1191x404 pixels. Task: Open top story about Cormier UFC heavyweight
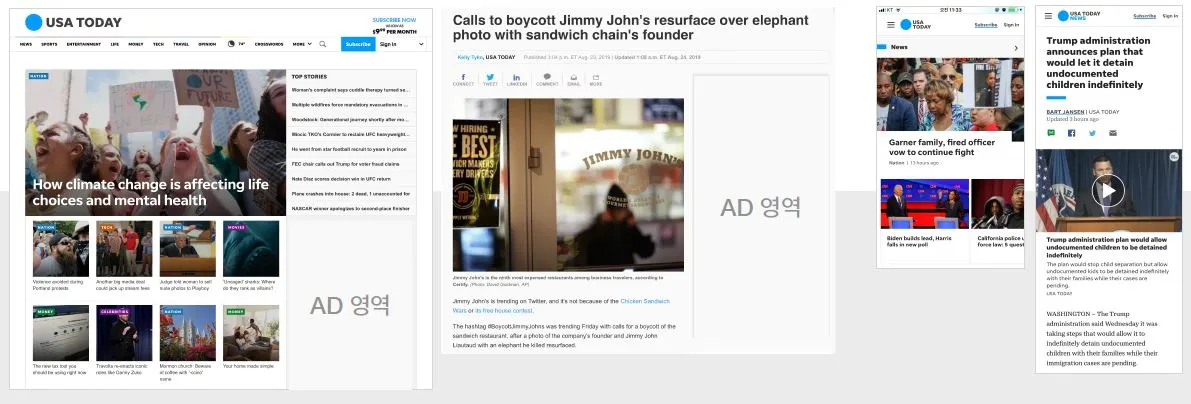click(x=351, y=134)
